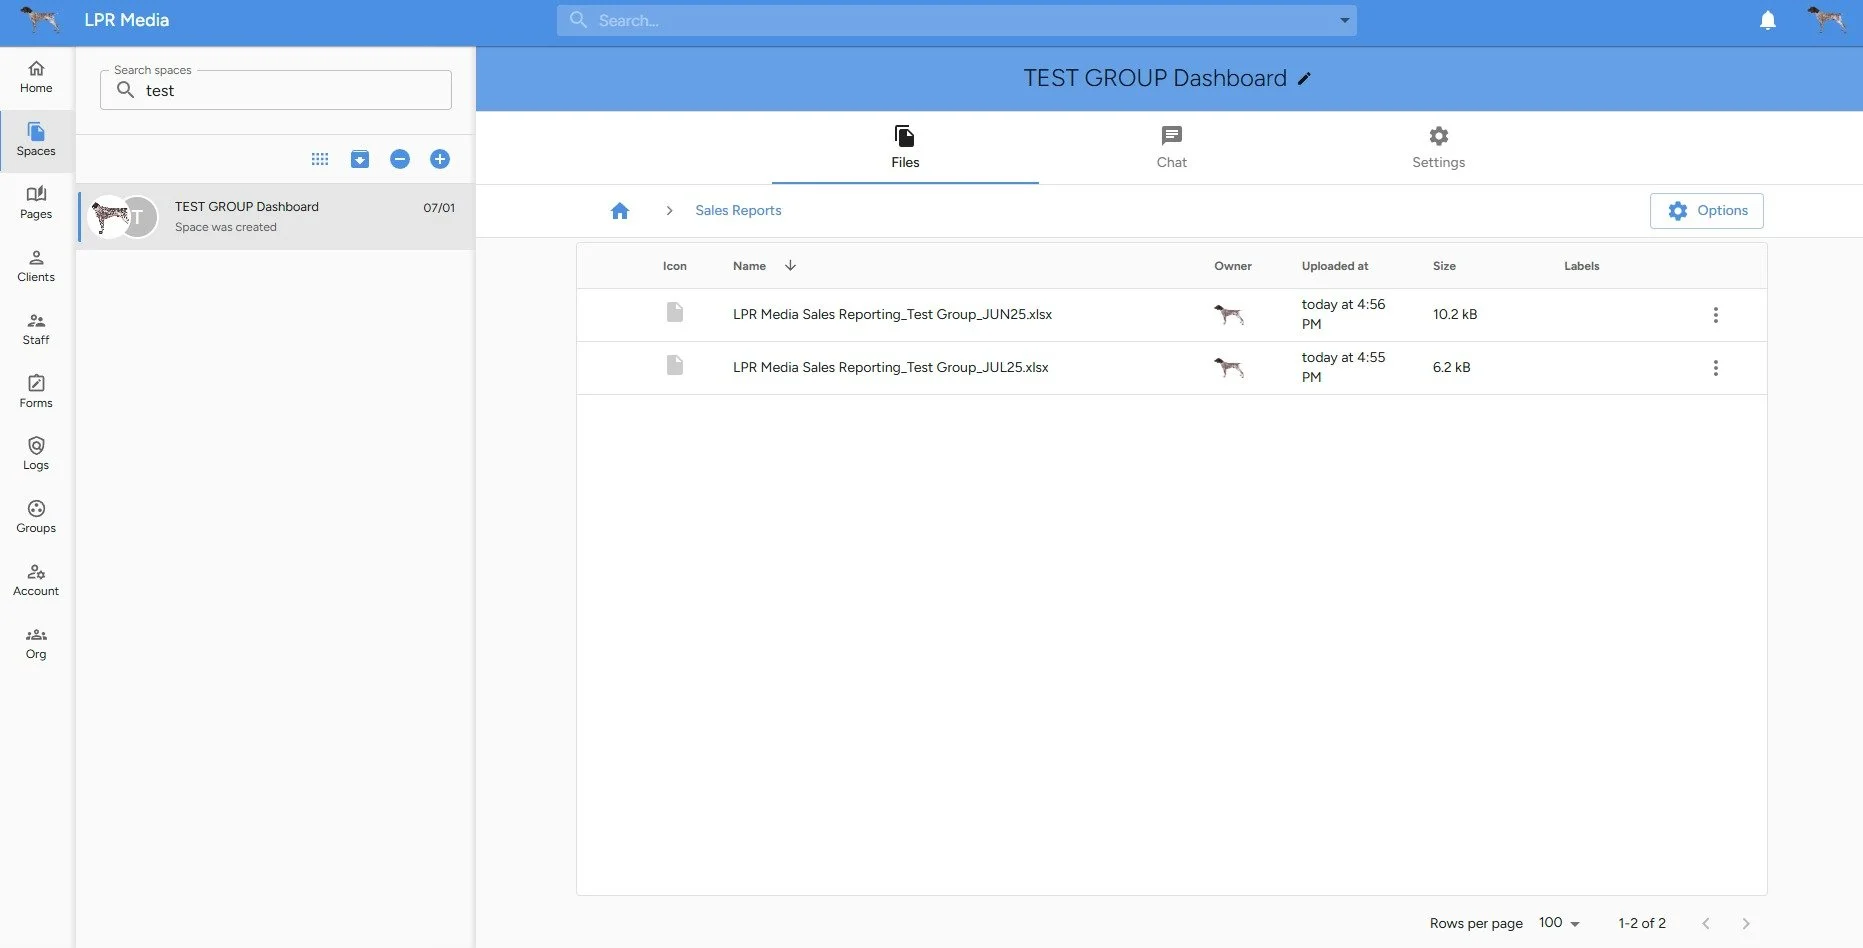This screenshot has height=948, width=1863.
Task: Open more actions for JUN25 file
Action: point(1716,315)
